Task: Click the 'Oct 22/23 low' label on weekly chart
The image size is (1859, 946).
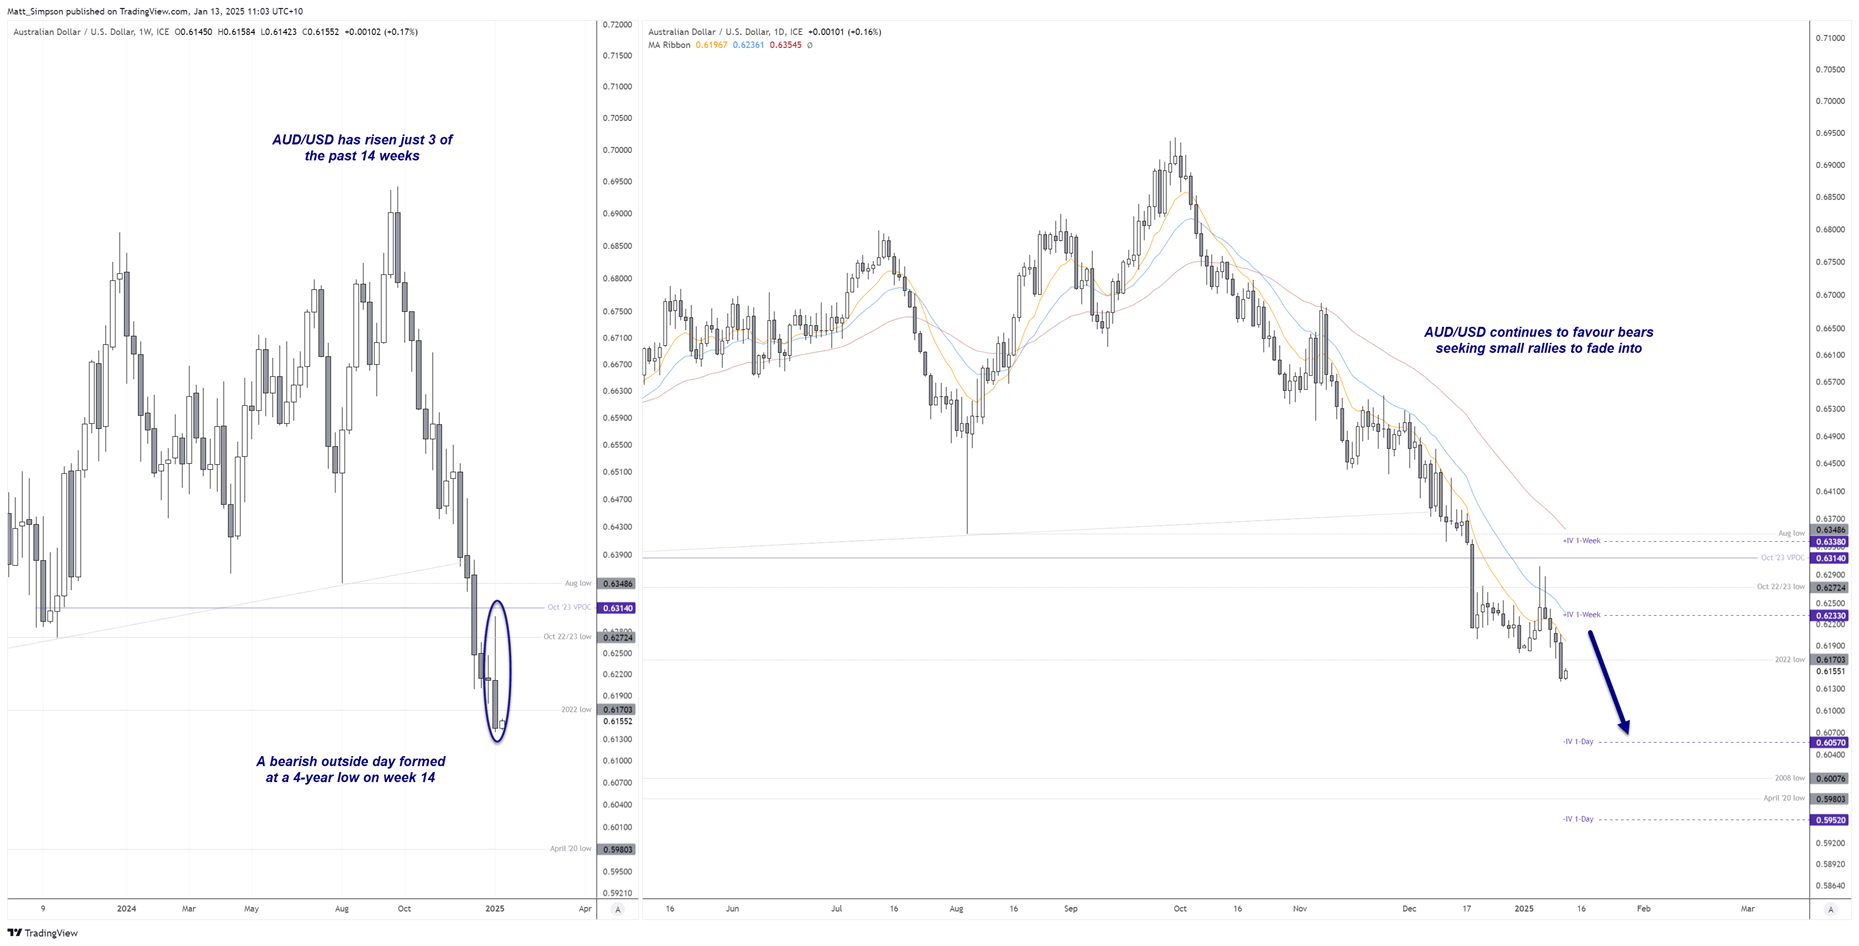Action: tap(567, 636)
